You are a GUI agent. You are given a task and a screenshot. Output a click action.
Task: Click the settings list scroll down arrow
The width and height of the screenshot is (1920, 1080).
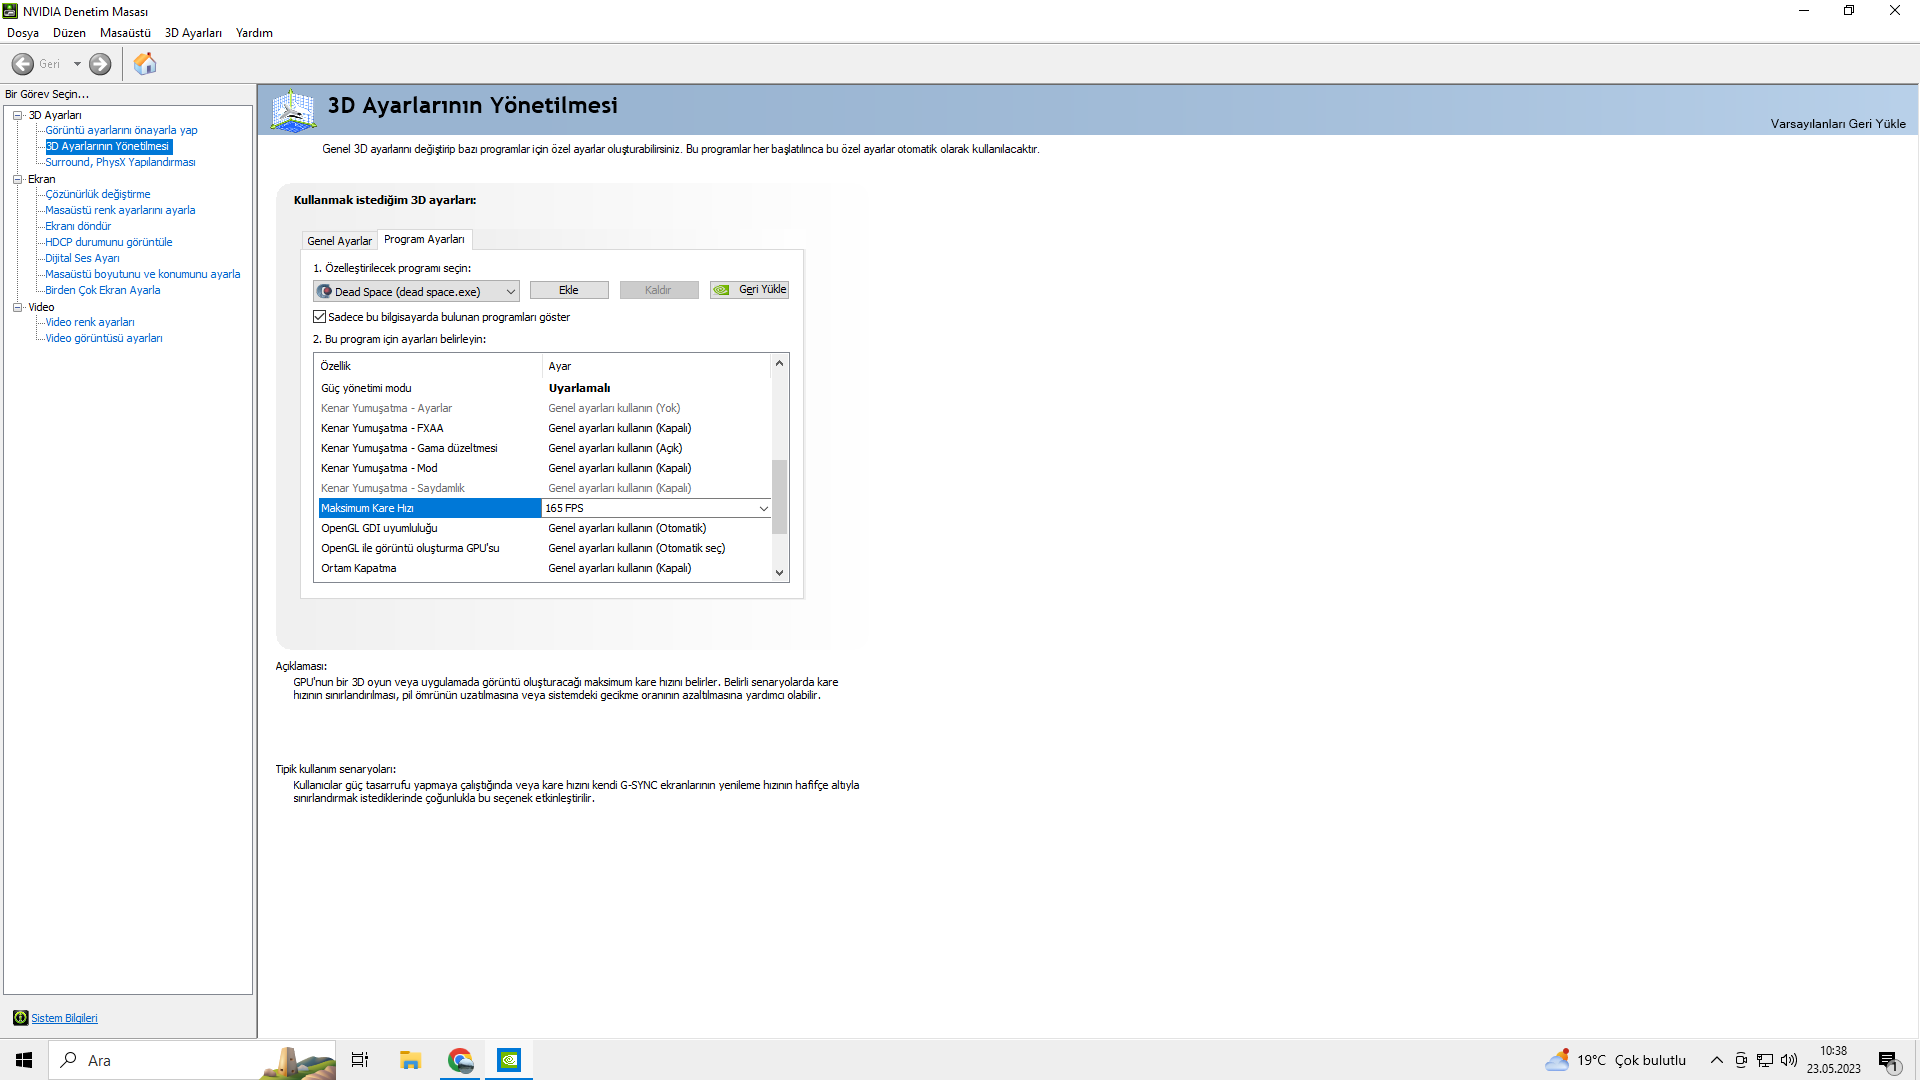tap(780, 573)
